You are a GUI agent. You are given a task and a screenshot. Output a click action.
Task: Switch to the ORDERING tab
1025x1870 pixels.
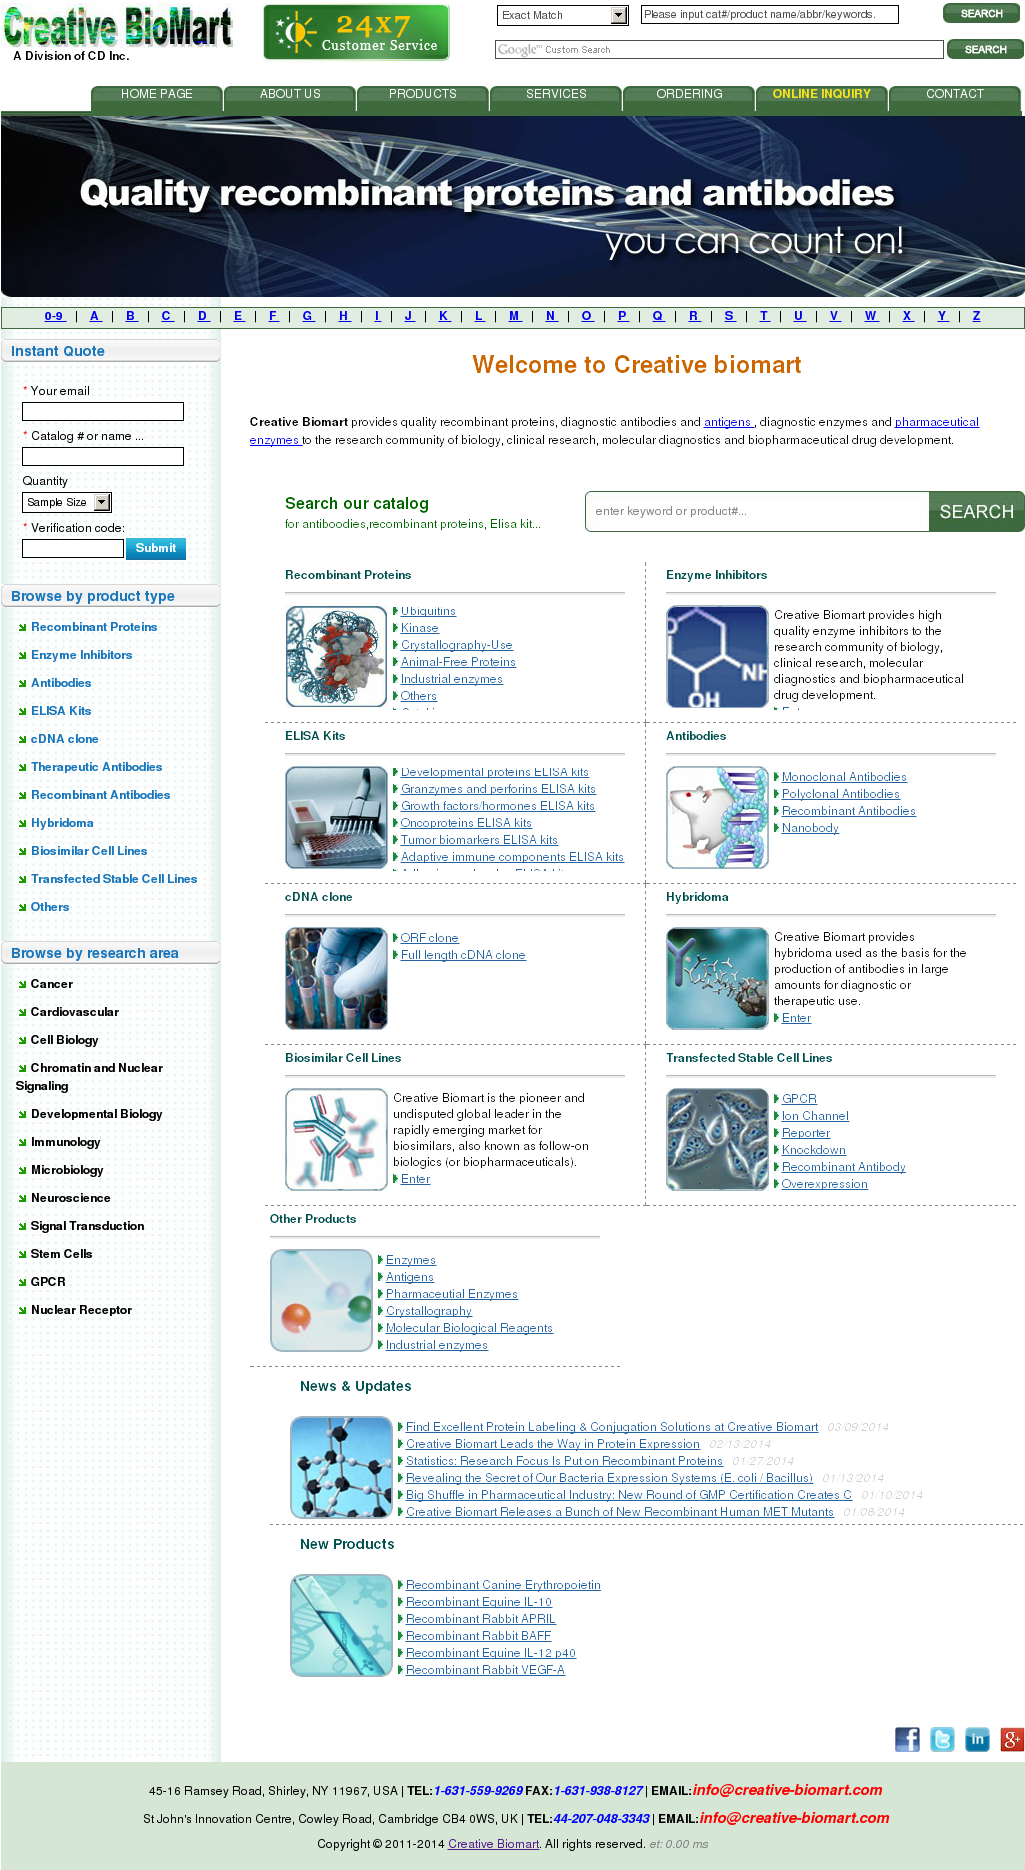click(x=689, y=96)
